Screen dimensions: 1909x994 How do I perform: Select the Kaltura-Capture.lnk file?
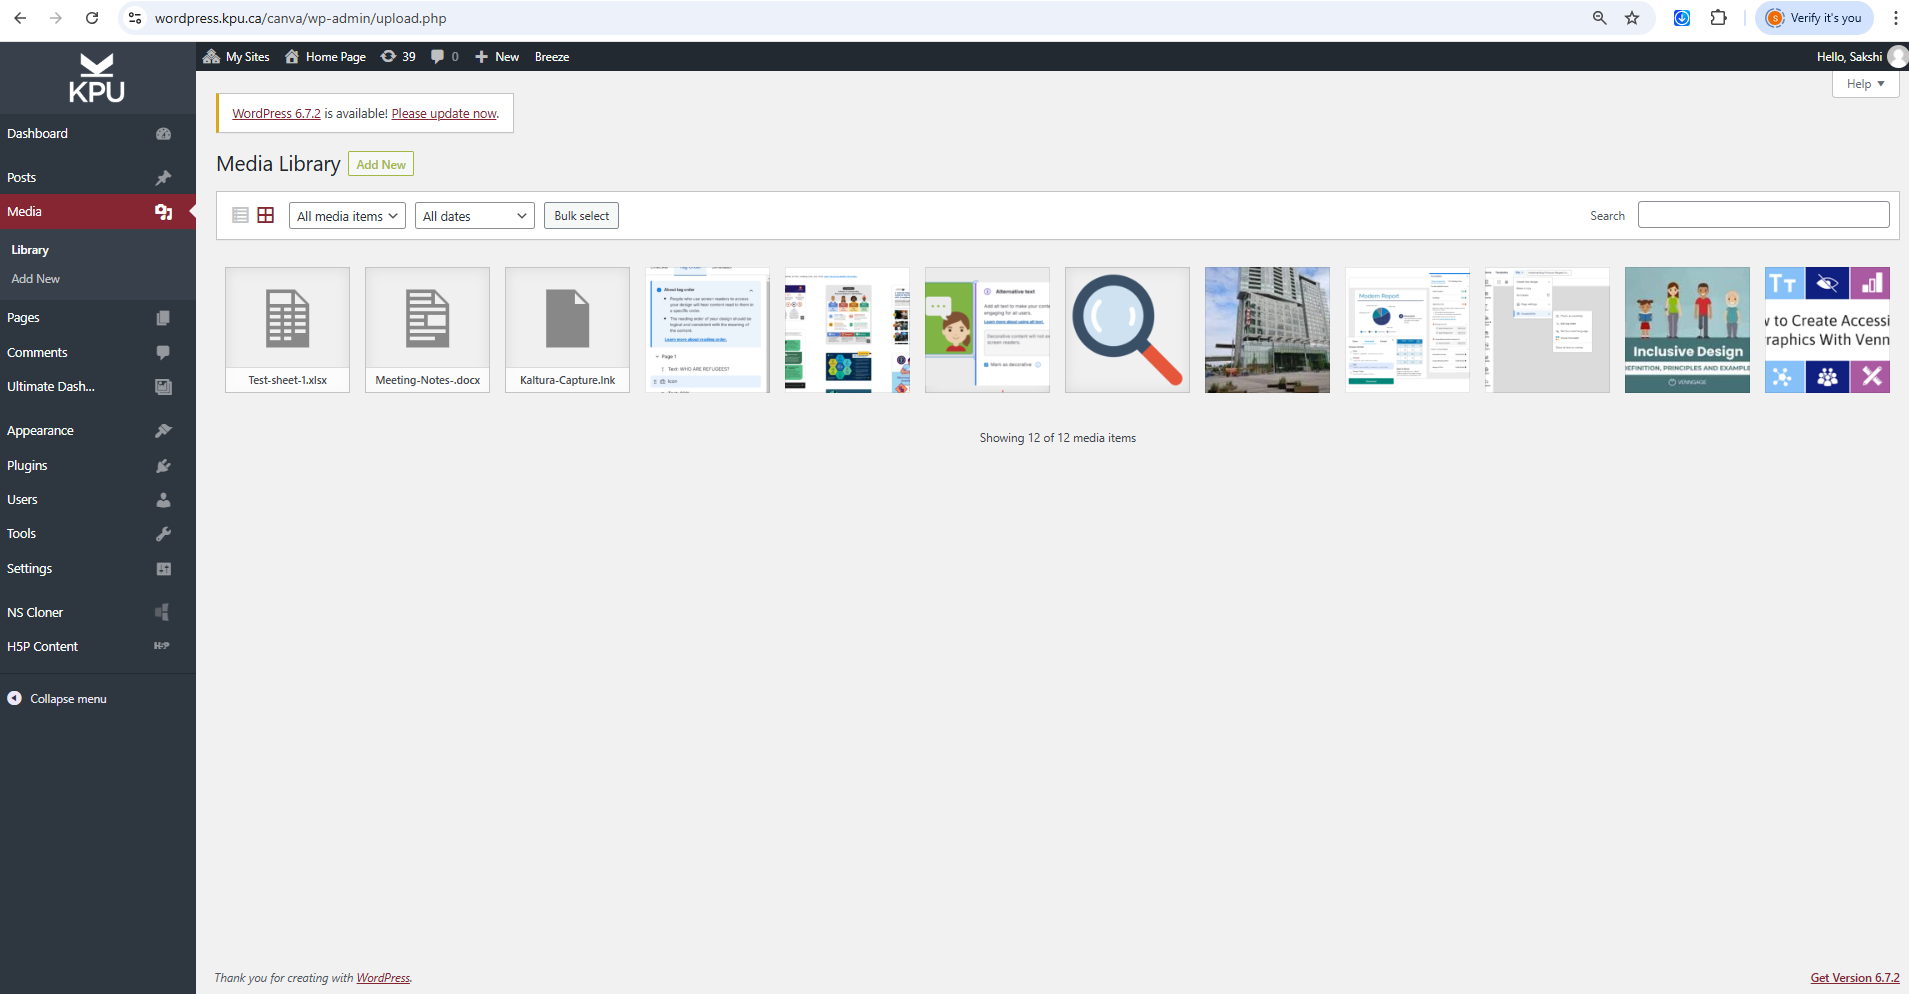568,330
